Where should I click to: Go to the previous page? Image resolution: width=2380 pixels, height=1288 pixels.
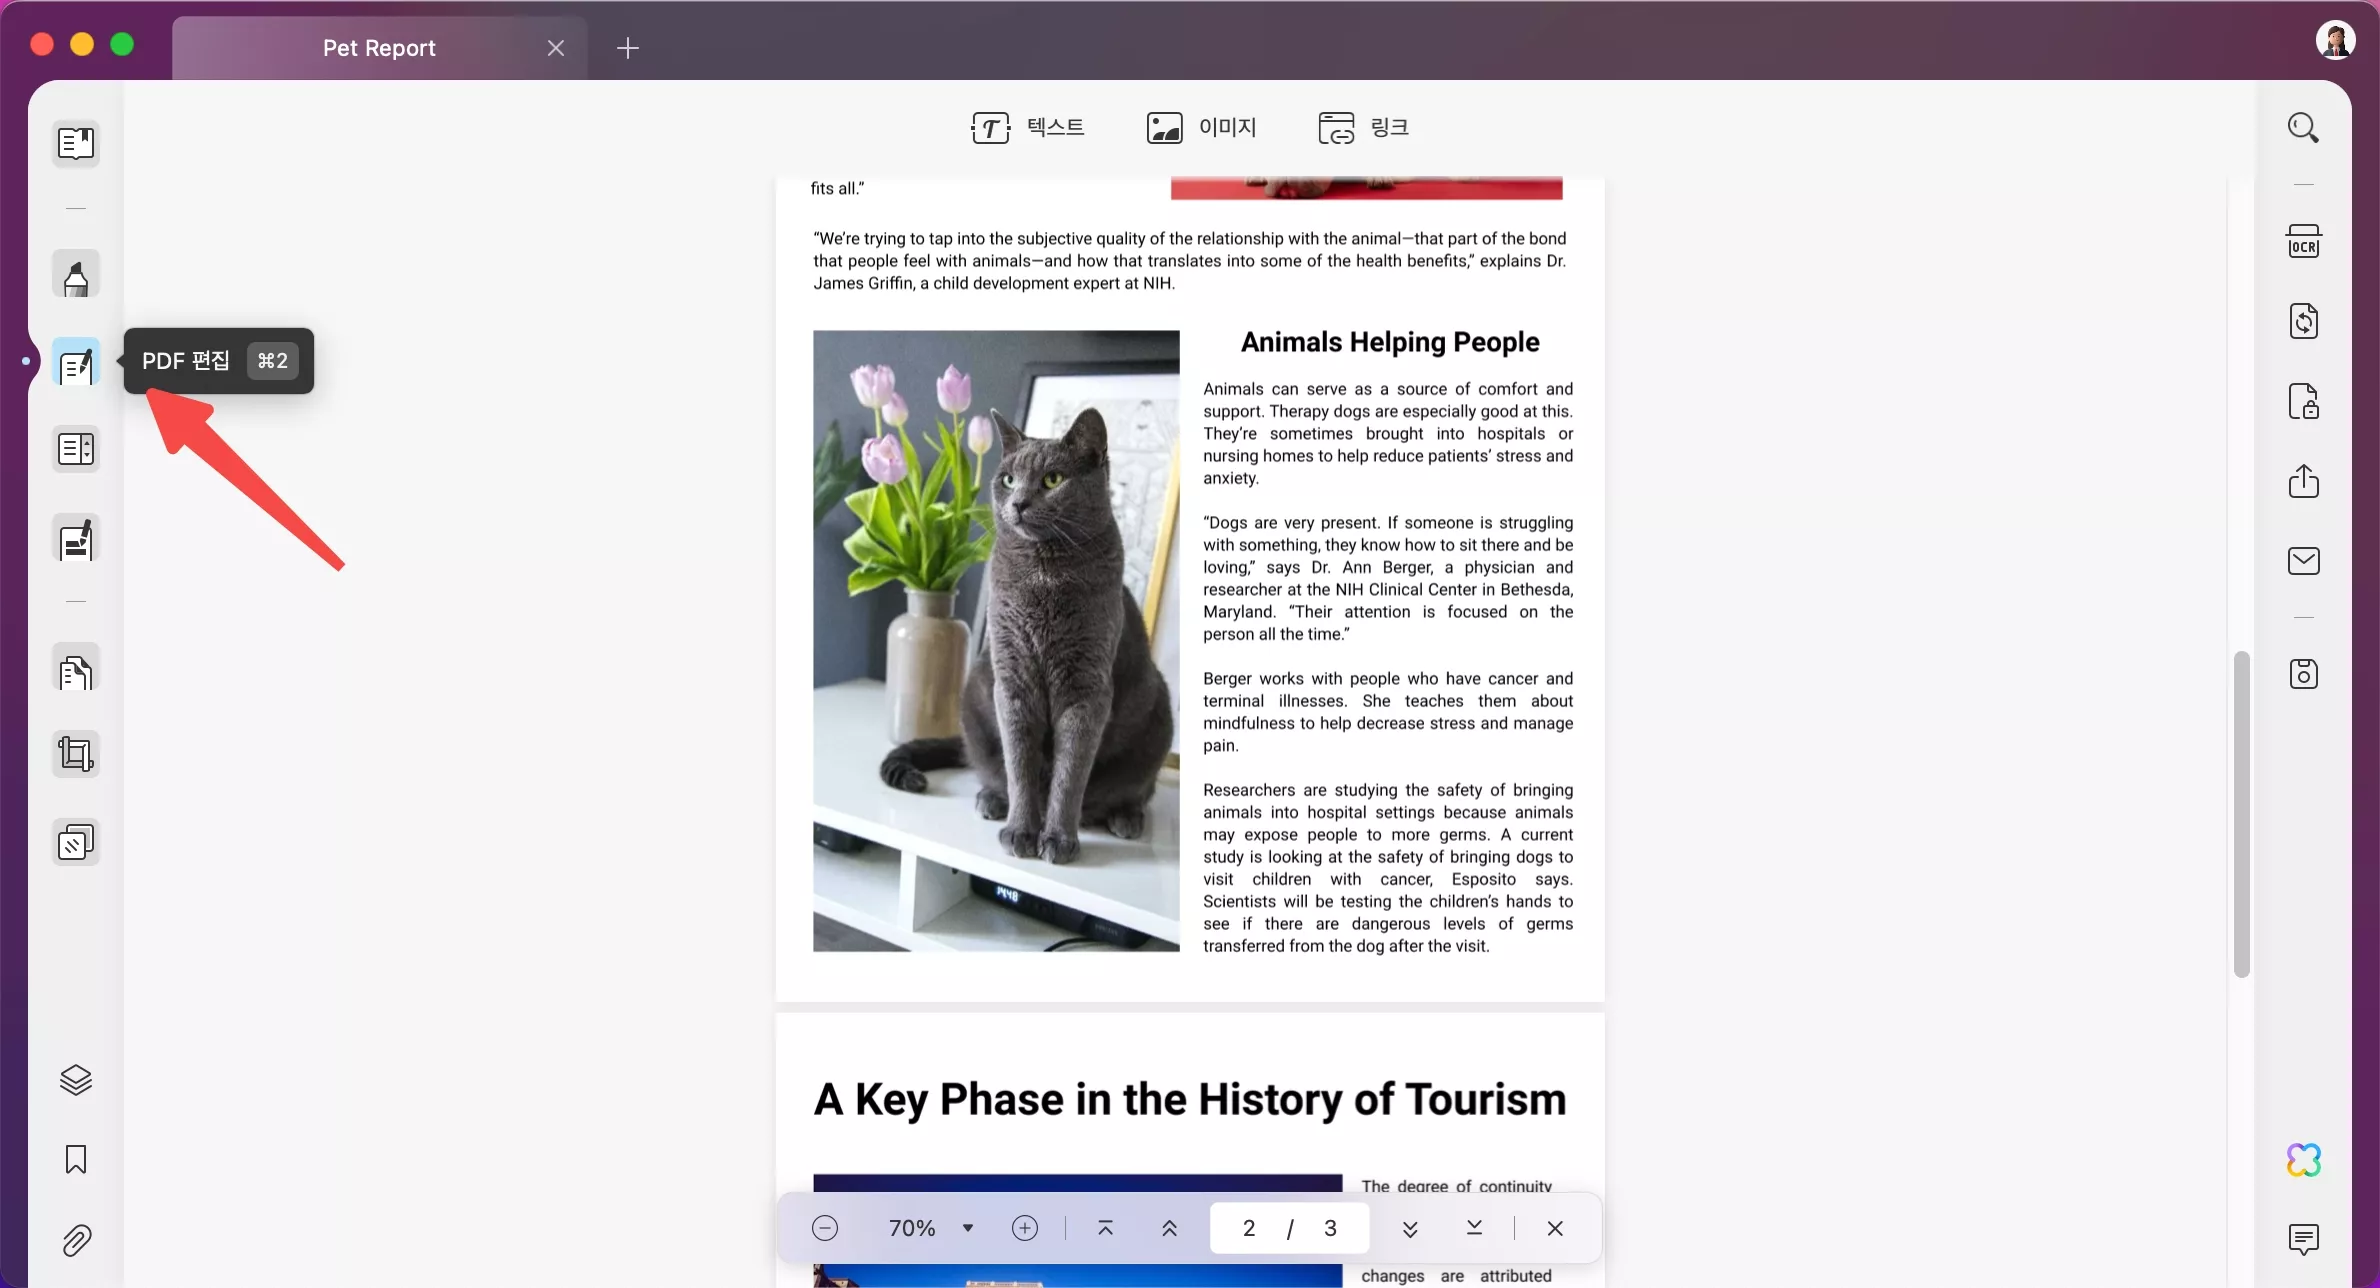[x=1170, y=1229]
